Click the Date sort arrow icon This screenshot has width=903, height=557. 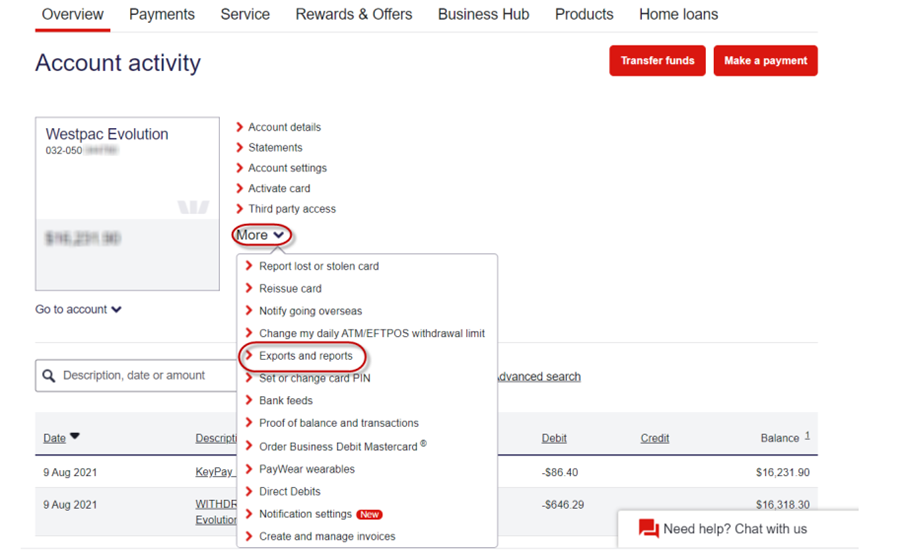[x=75, y=437]
